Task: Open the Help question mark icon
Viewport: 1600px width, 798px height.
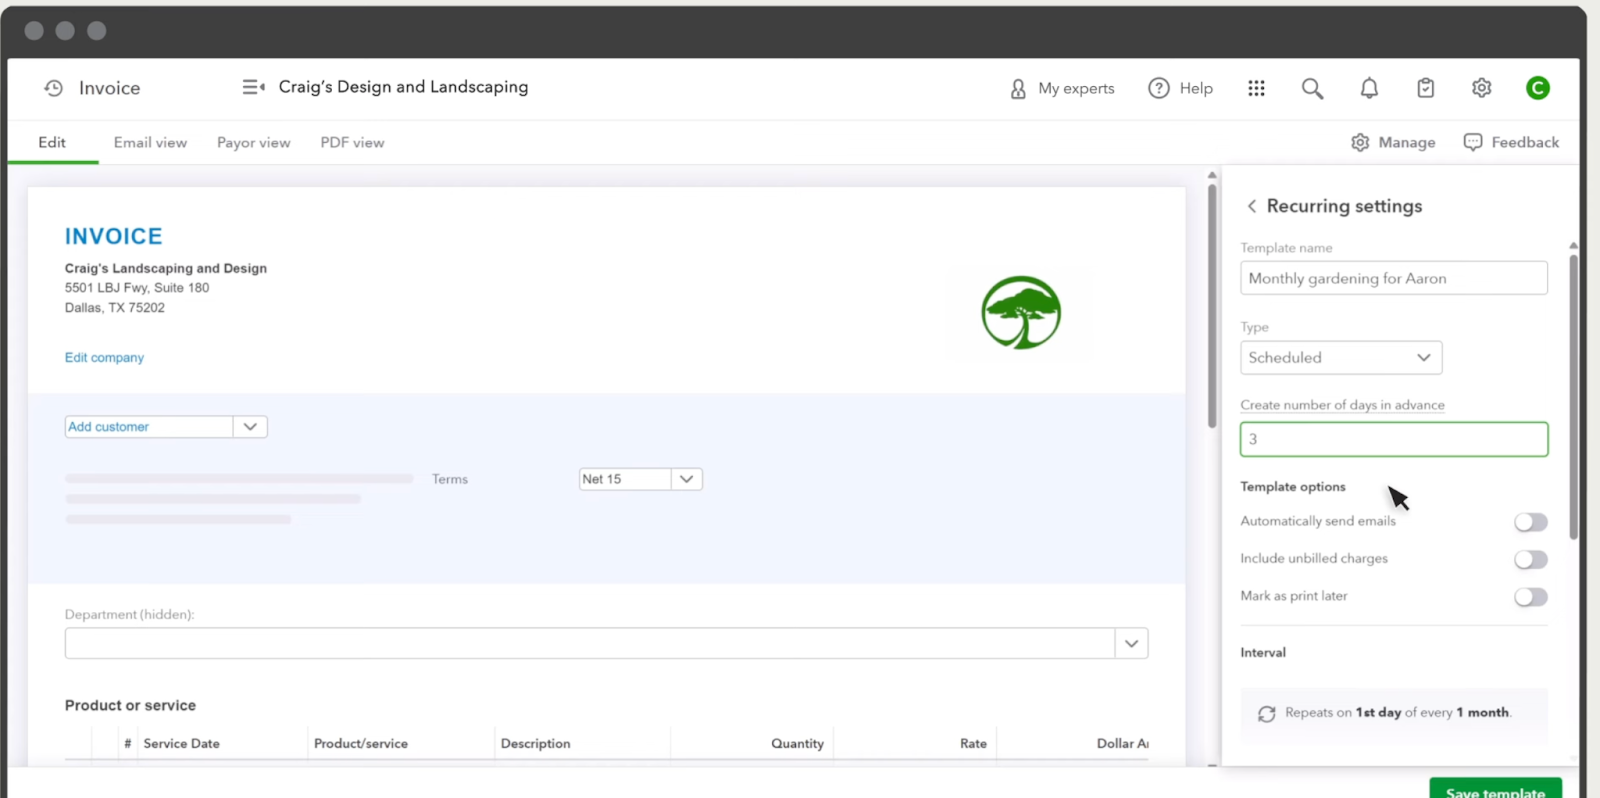Action: 1159,88
